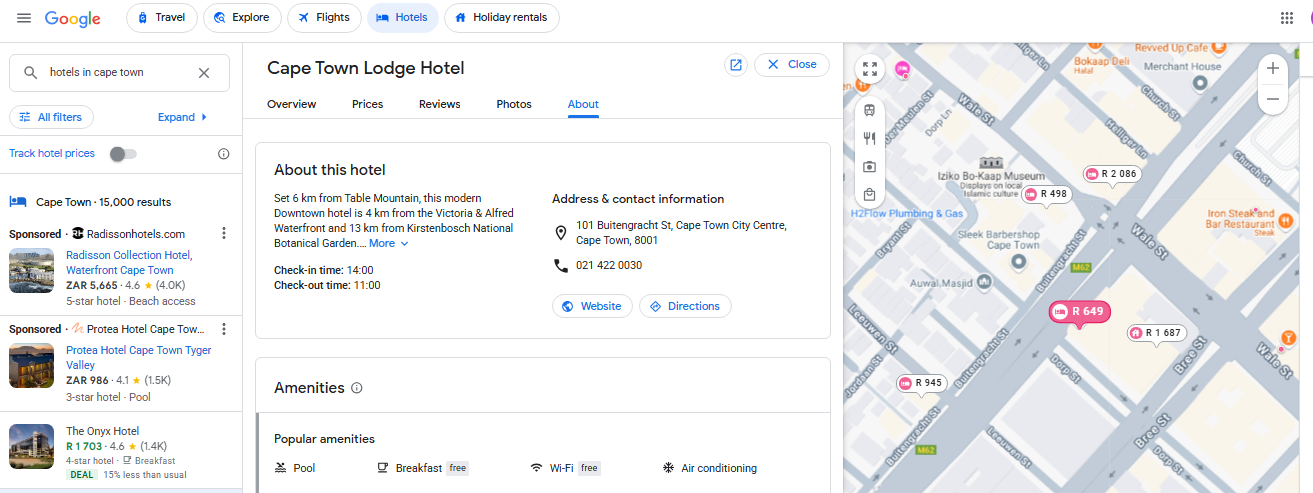Viewport: 1313px width, 493px height.
Task: Select the About tab
Action: [x=583, y=104]
